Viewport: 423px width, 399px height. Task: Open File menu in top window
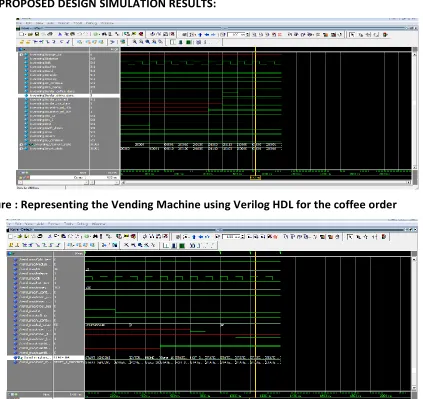point(19,23)
